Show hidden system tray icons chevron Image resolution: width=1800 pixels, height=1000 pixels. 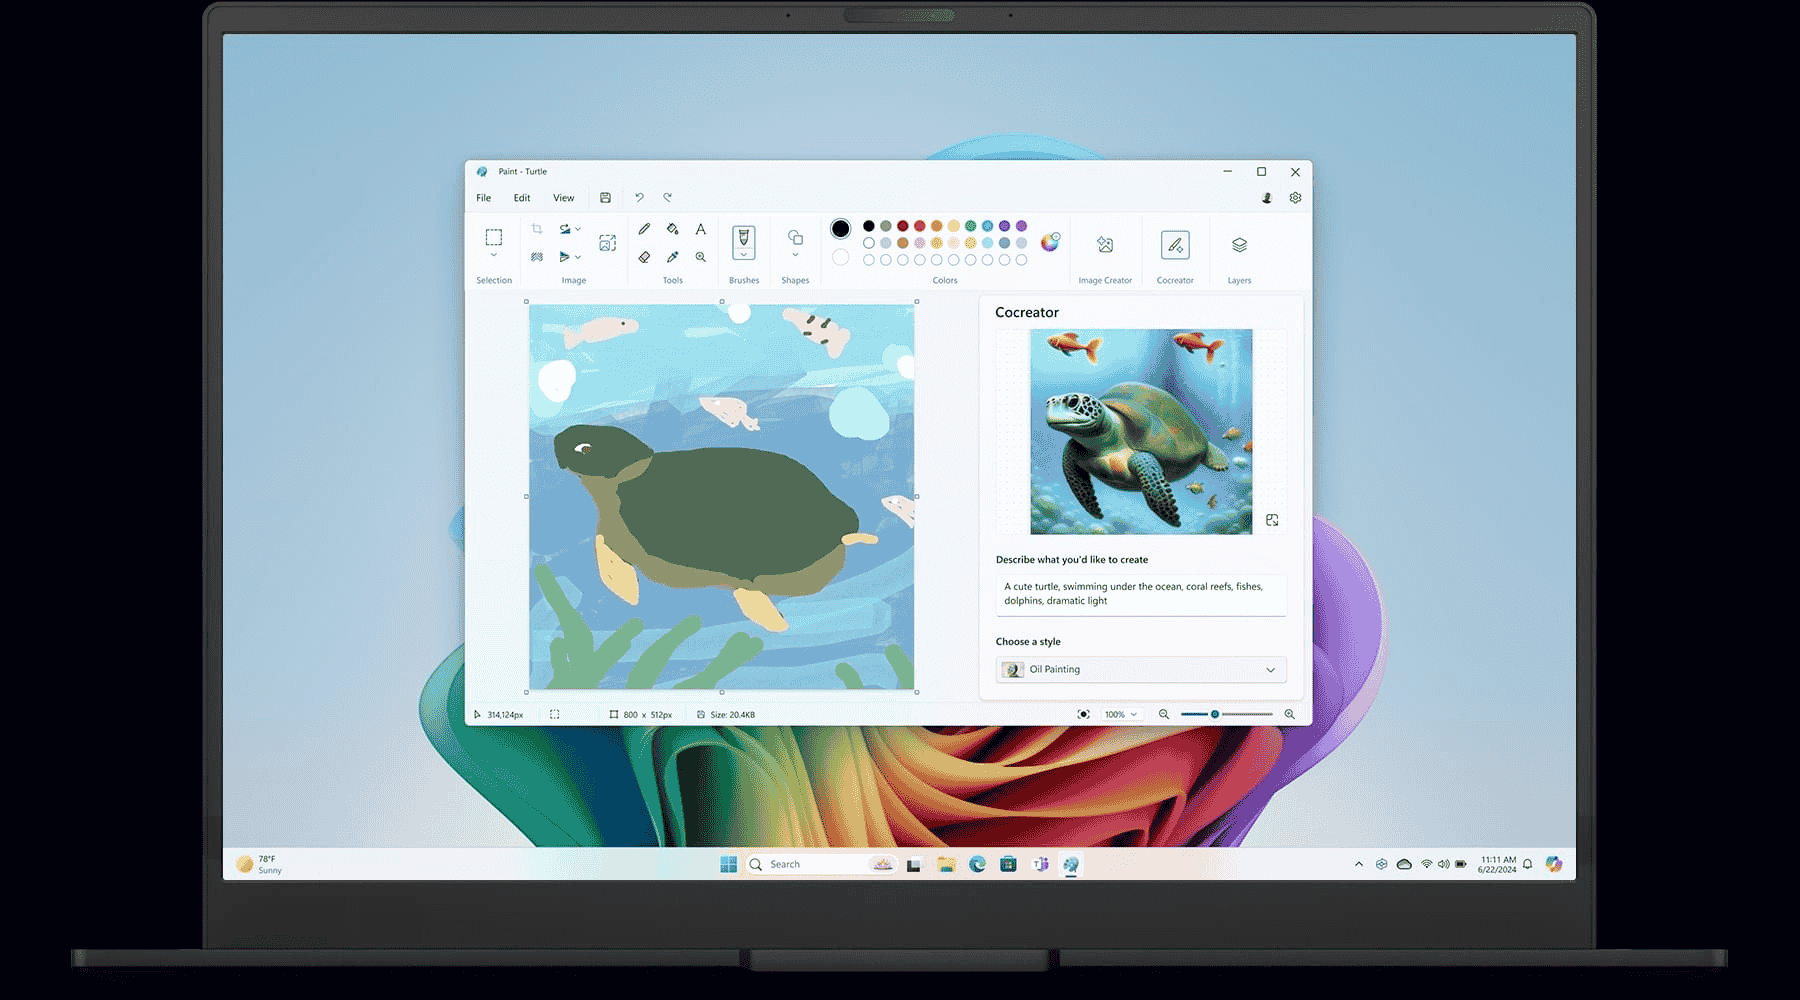(x=1358, y=864)
